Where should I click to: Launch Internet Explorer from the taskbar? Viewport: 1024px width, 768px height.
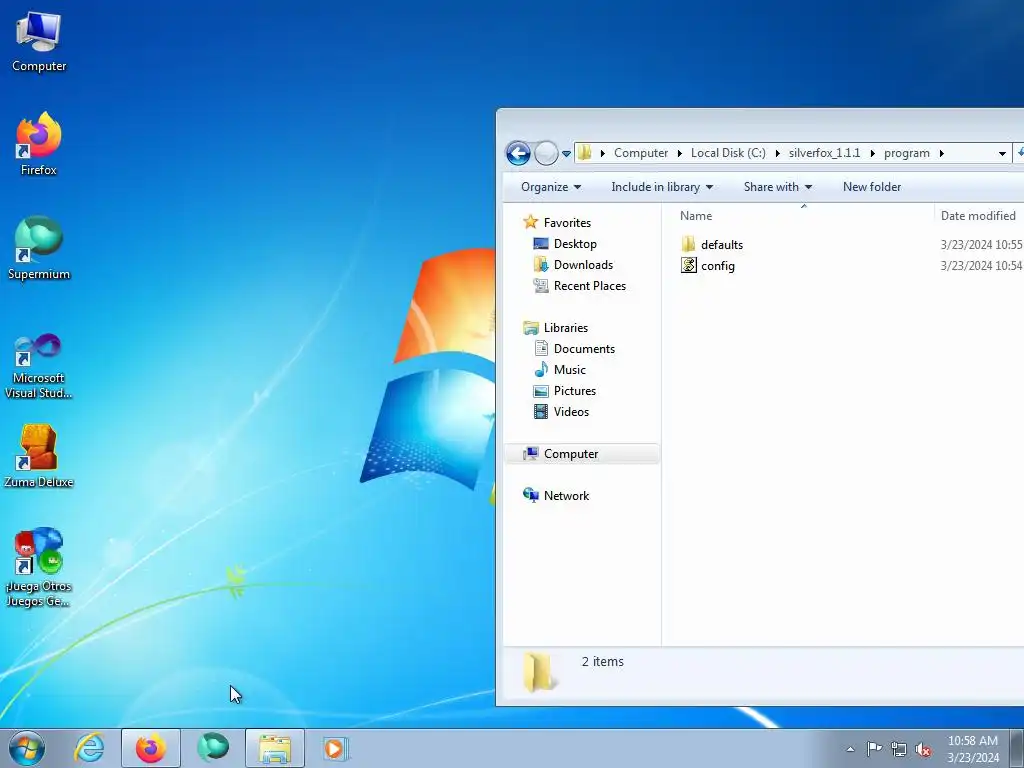pos(89,748)
